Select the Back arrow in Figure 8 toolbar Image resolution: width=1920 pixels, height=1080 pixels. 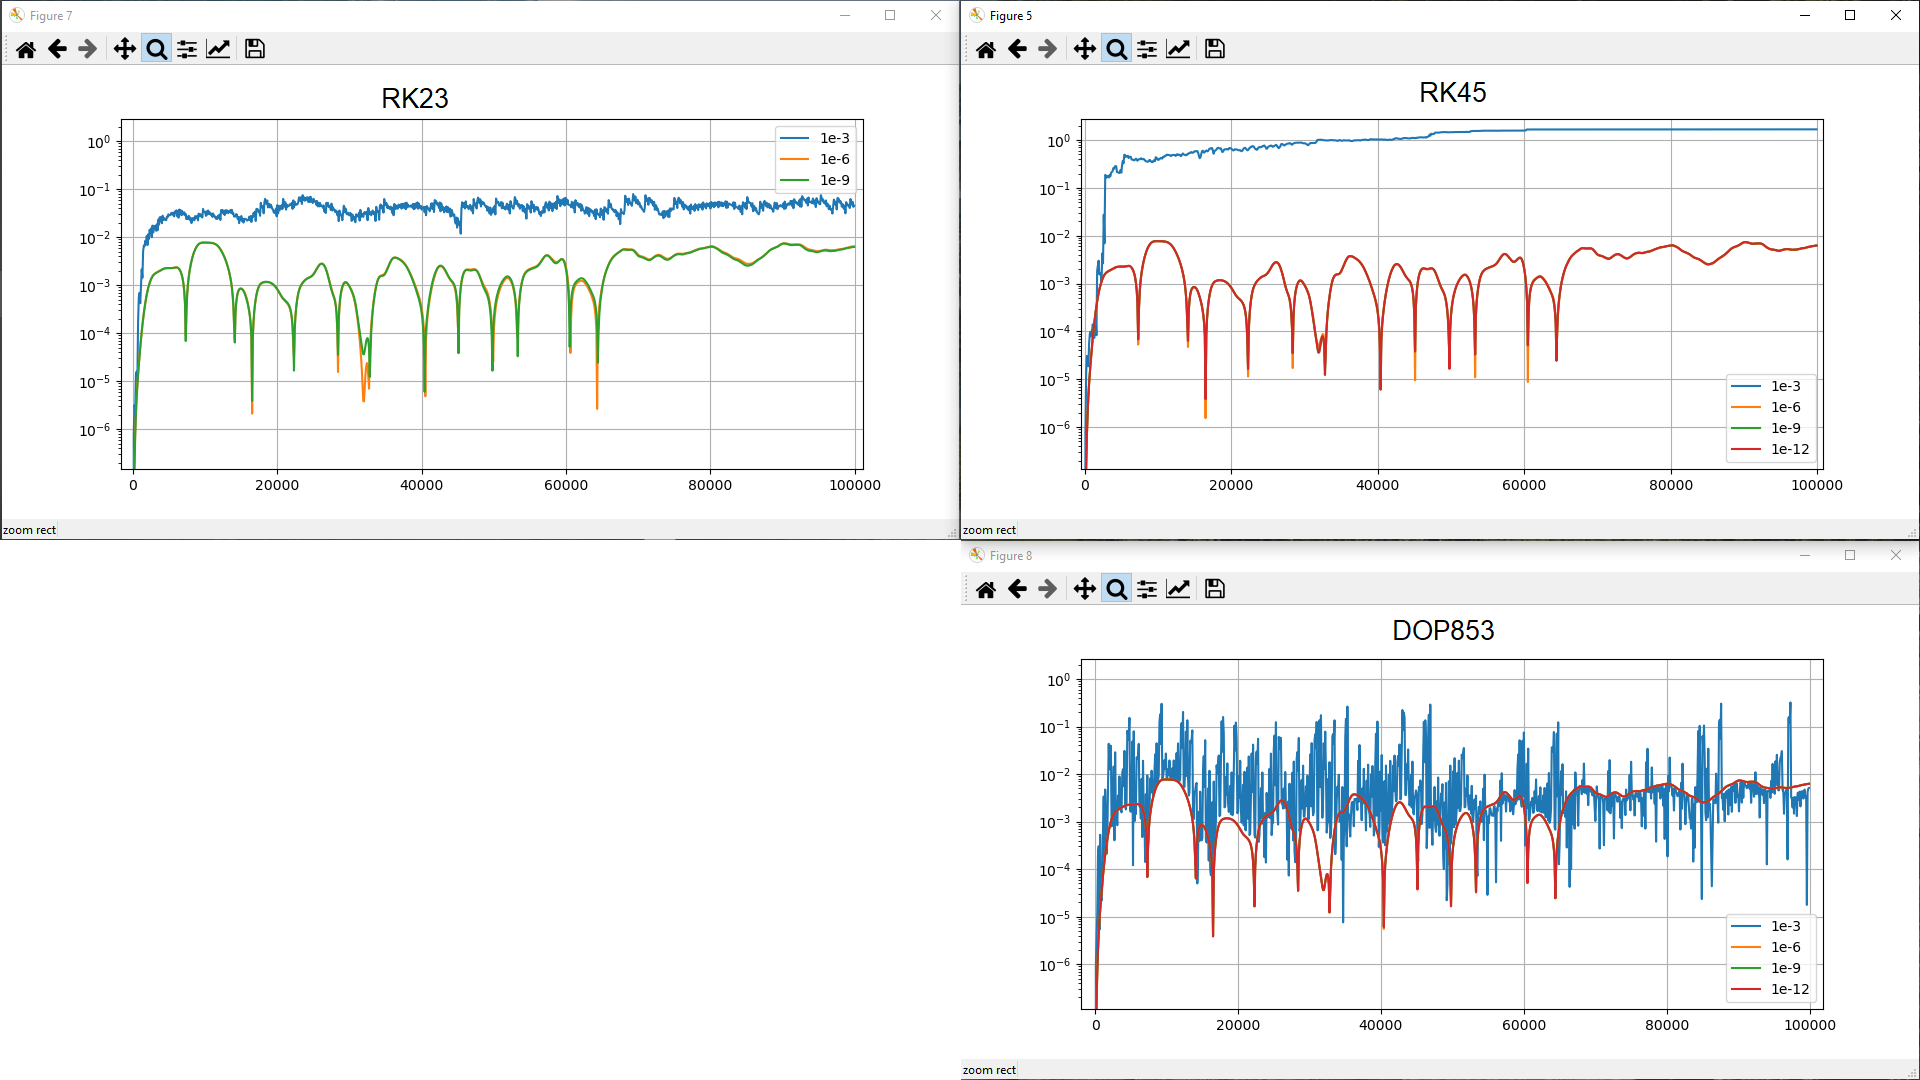[1016, 589]
